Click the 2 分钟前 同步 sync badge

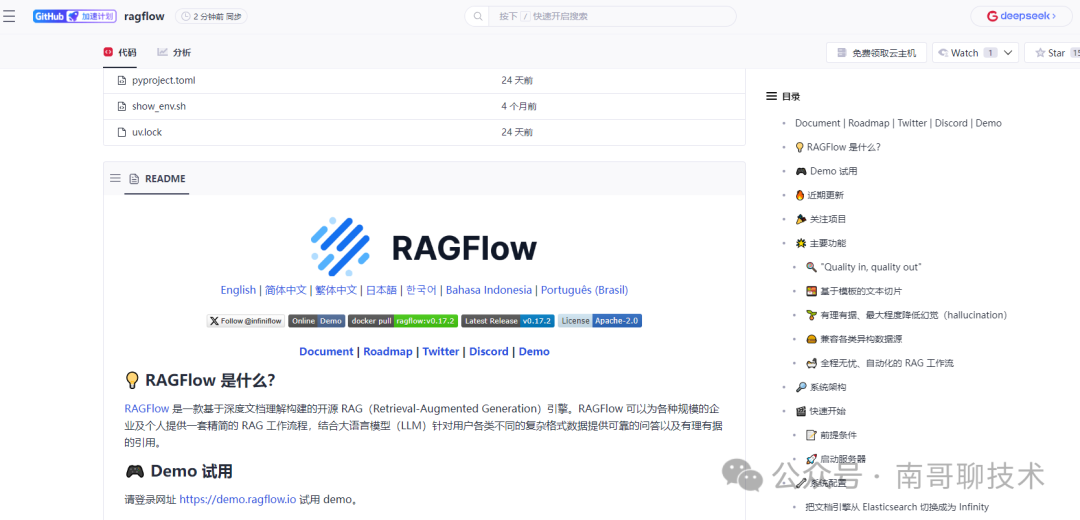click(211, 16)
